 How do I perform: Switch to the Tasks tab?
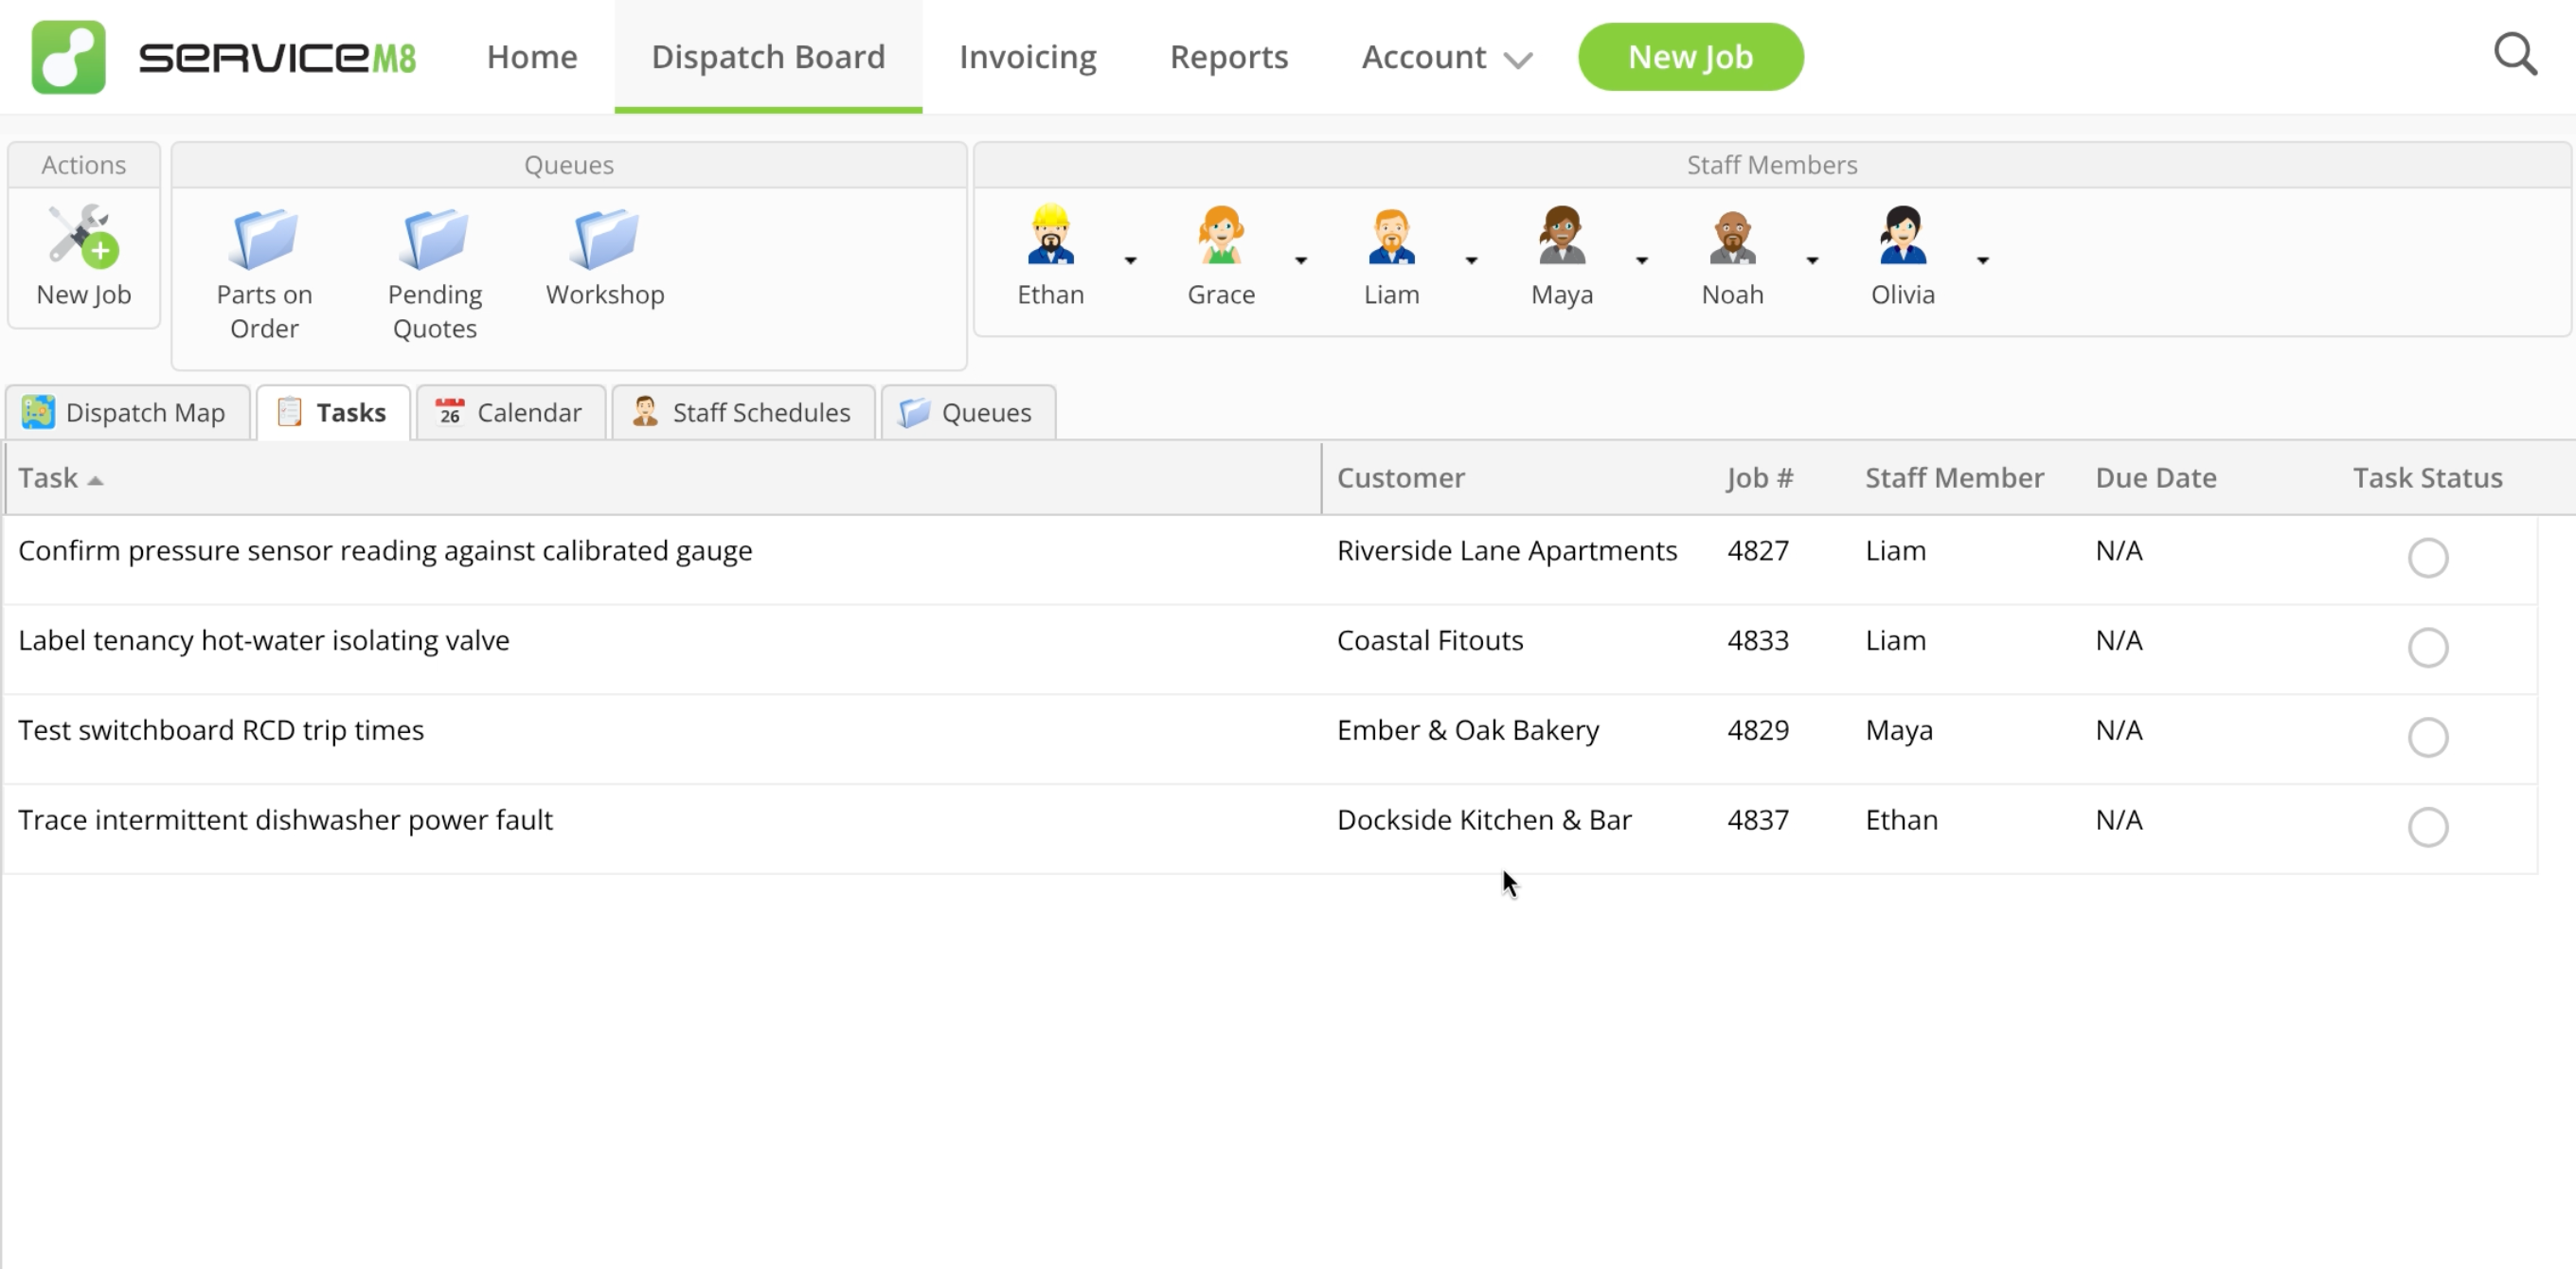(333, 412)
